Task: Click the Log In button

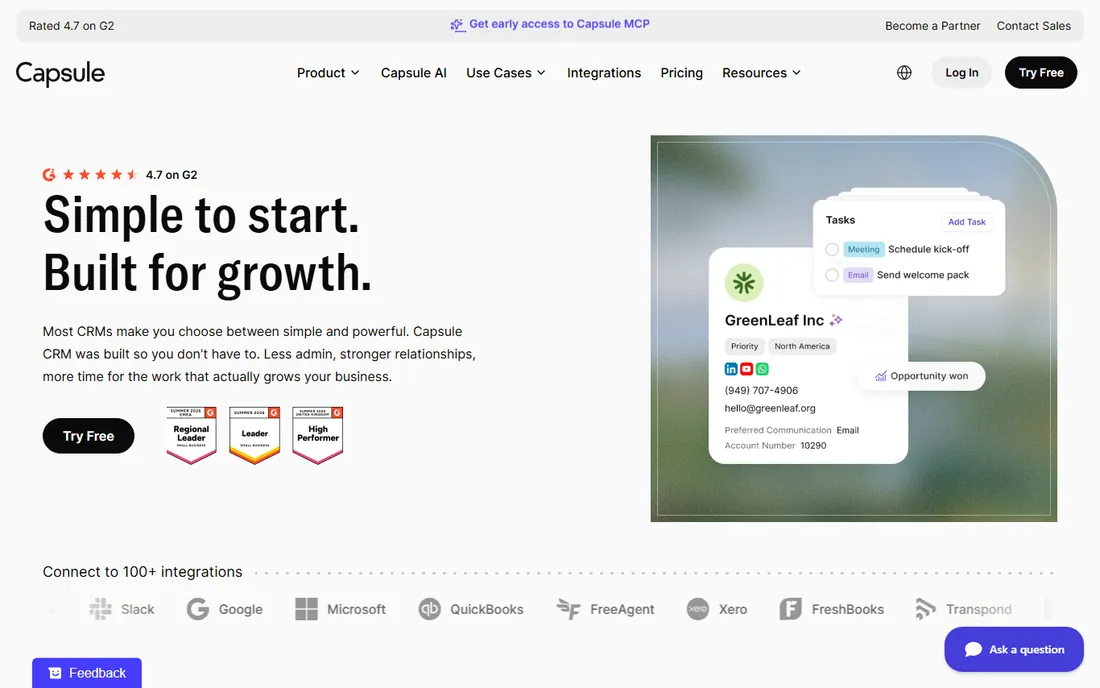Action: 961,72
